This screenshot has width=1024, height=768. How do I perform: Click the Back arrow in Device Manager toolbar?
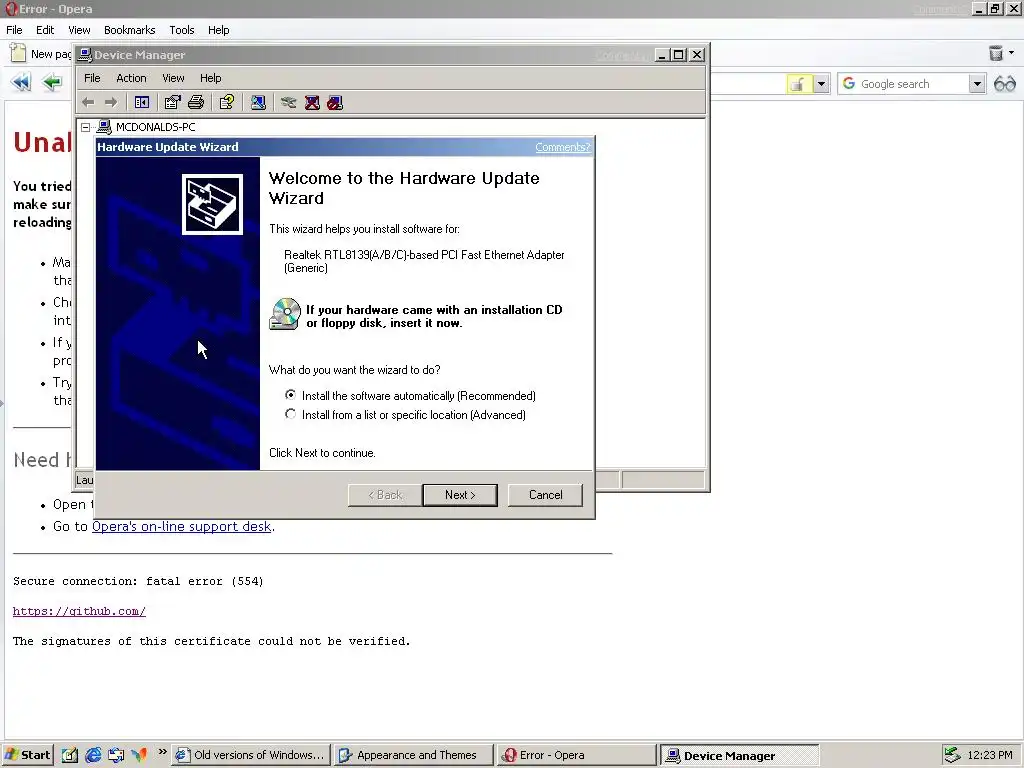pos(88,103)
